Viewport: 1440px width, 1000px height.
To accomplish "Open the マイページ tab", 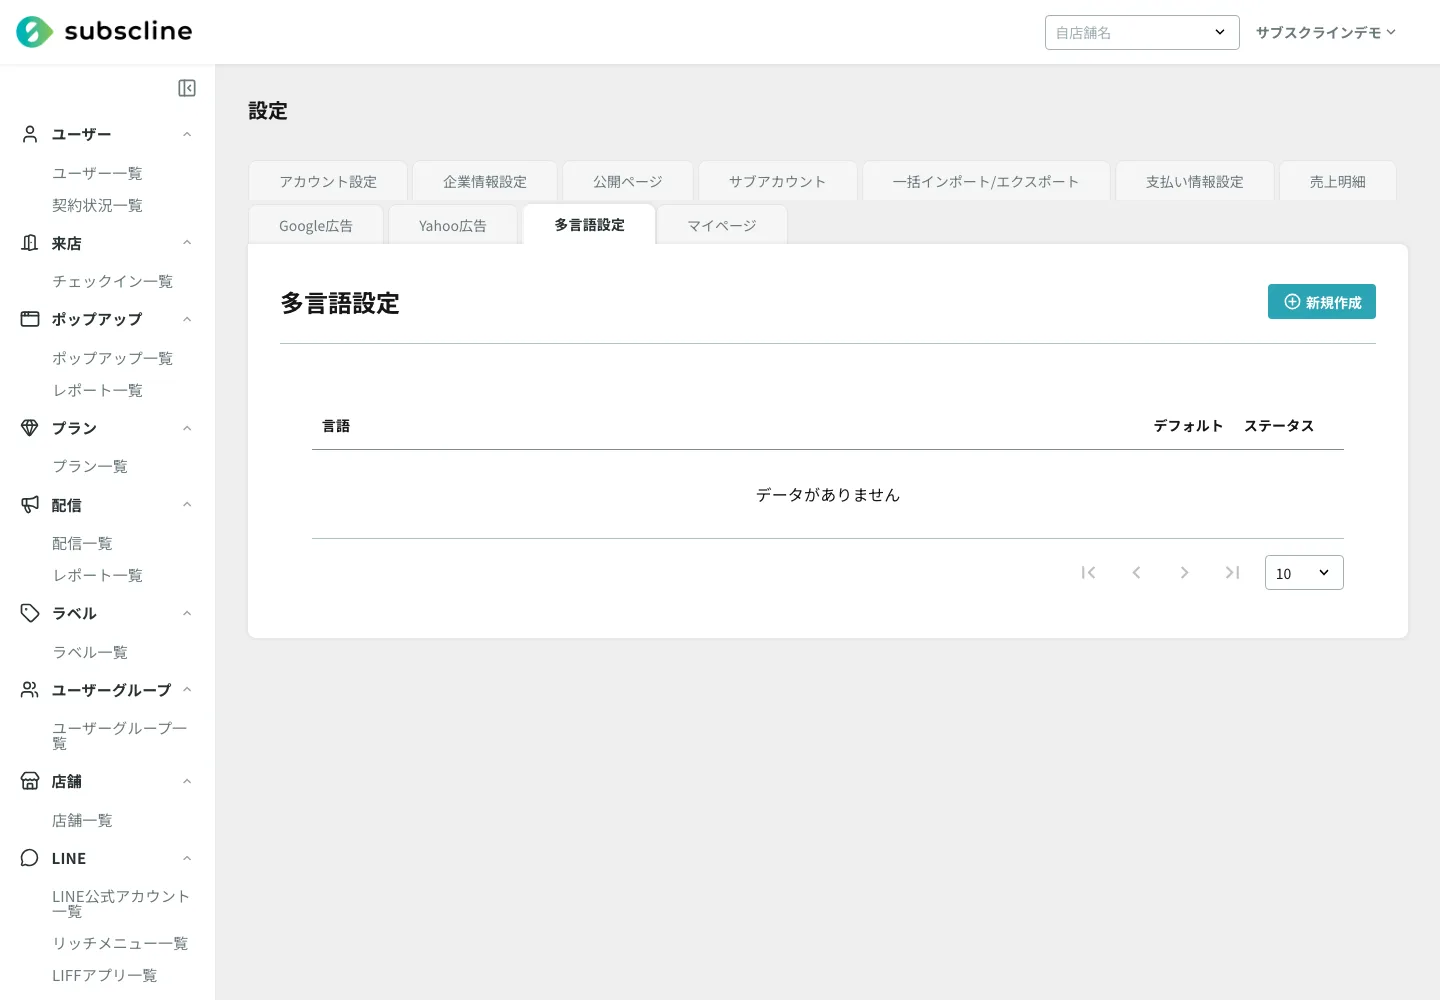I will click(x=722, y=225).
